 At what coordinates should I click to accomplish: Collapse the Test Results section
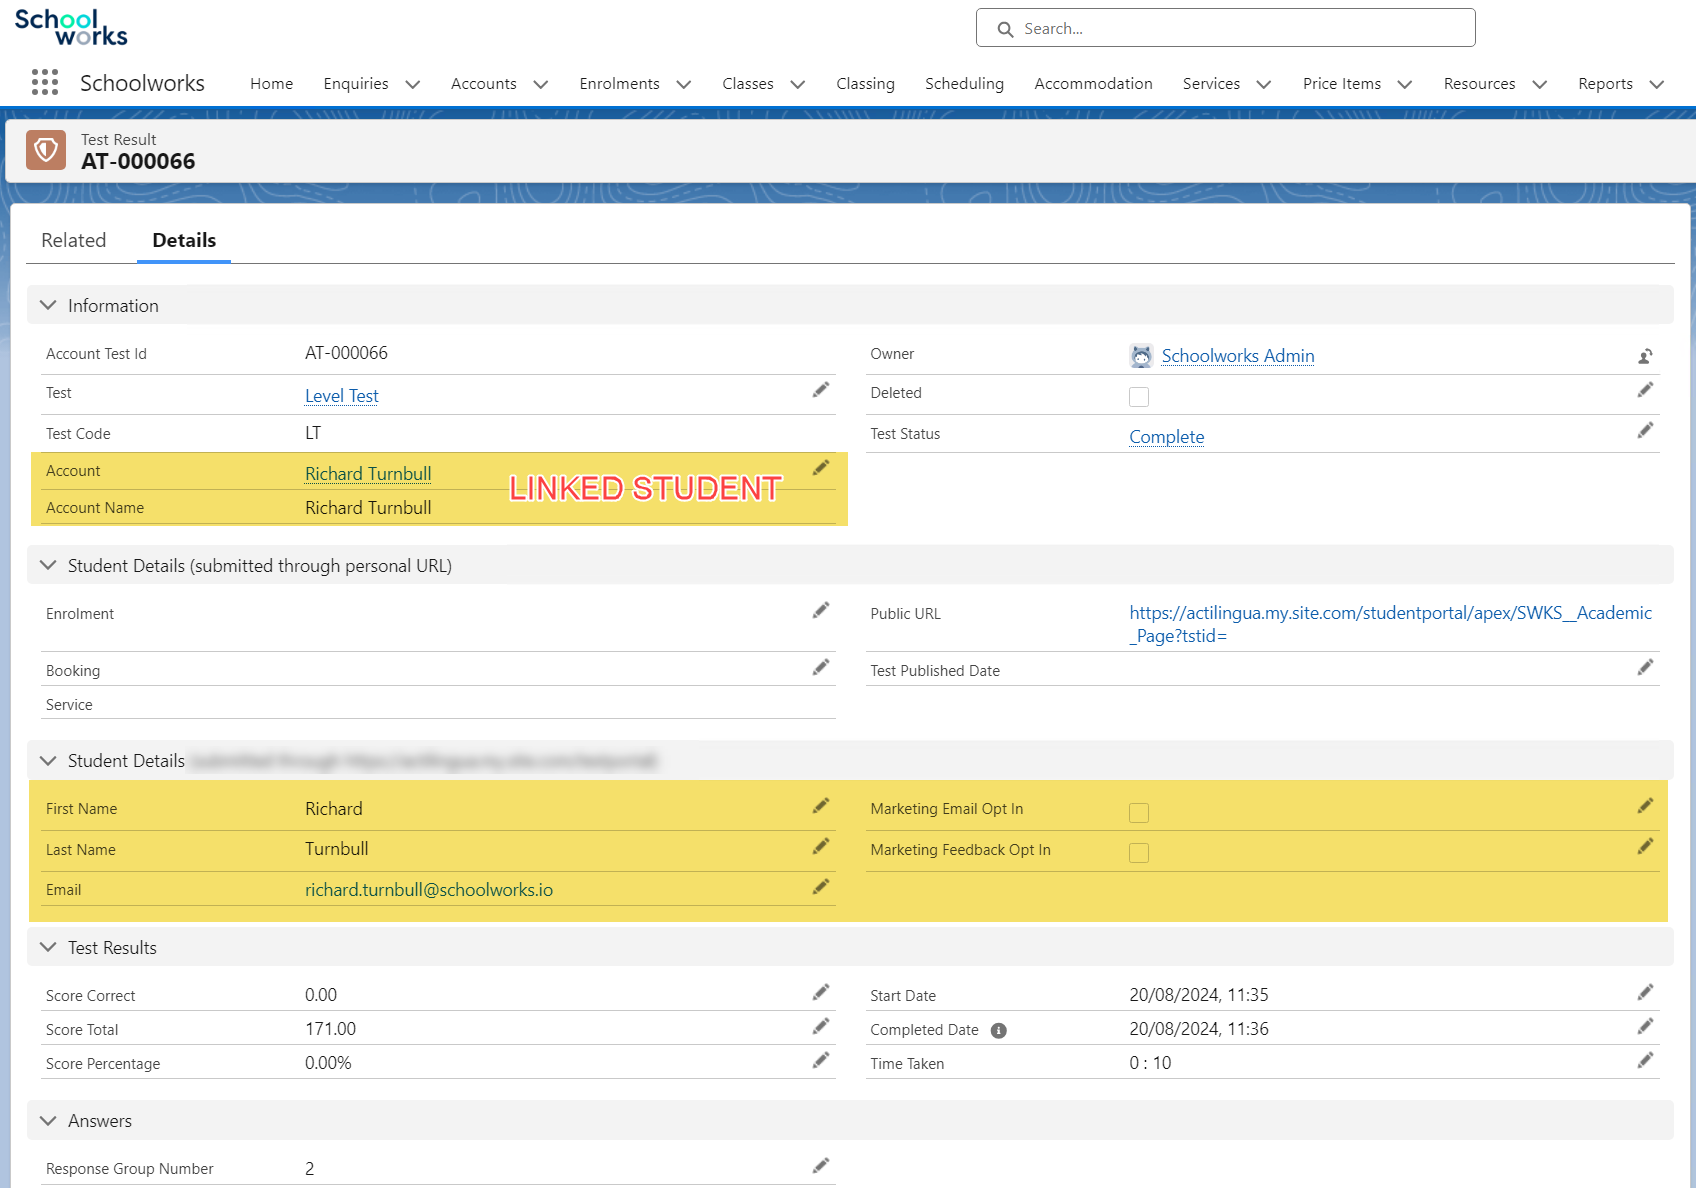pos(48,948)
